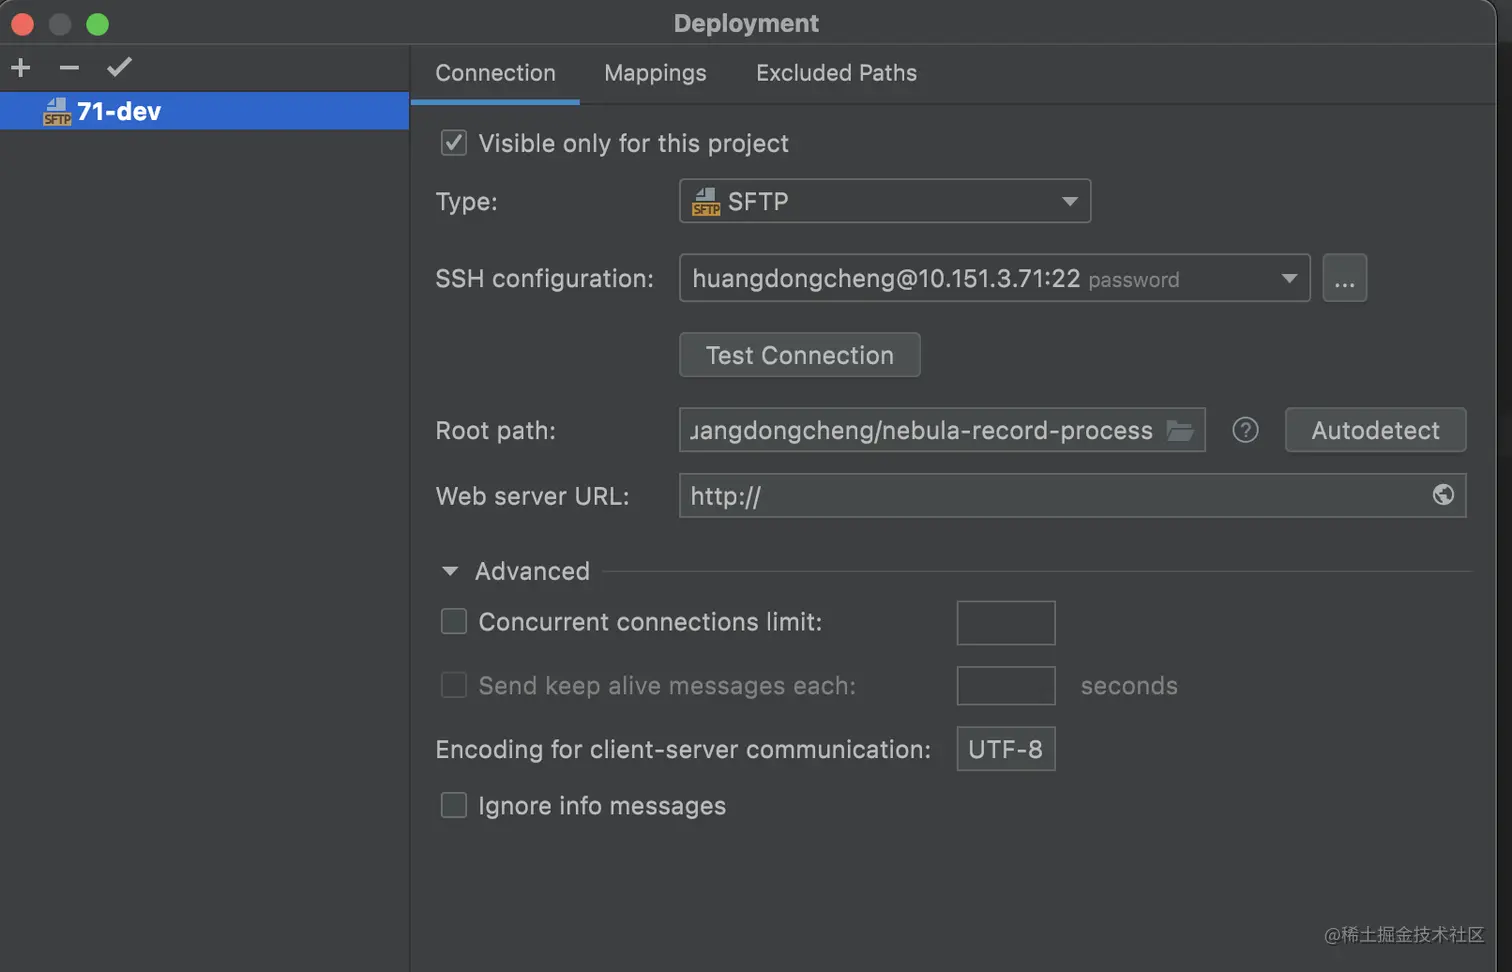
Task: Open web server URL in browser globe icon
Action: coord(1442,495)
